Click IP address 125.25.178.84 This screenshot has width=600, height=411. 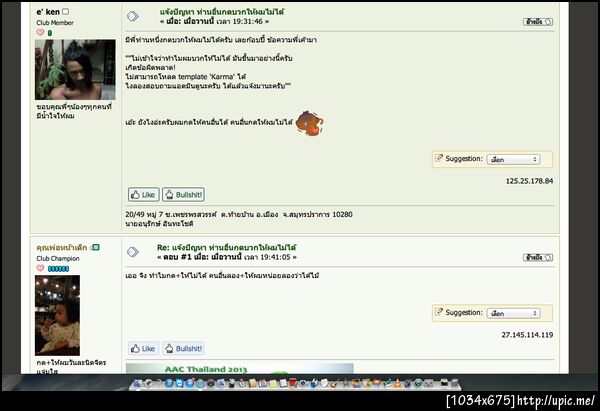(x=529, y=181)
